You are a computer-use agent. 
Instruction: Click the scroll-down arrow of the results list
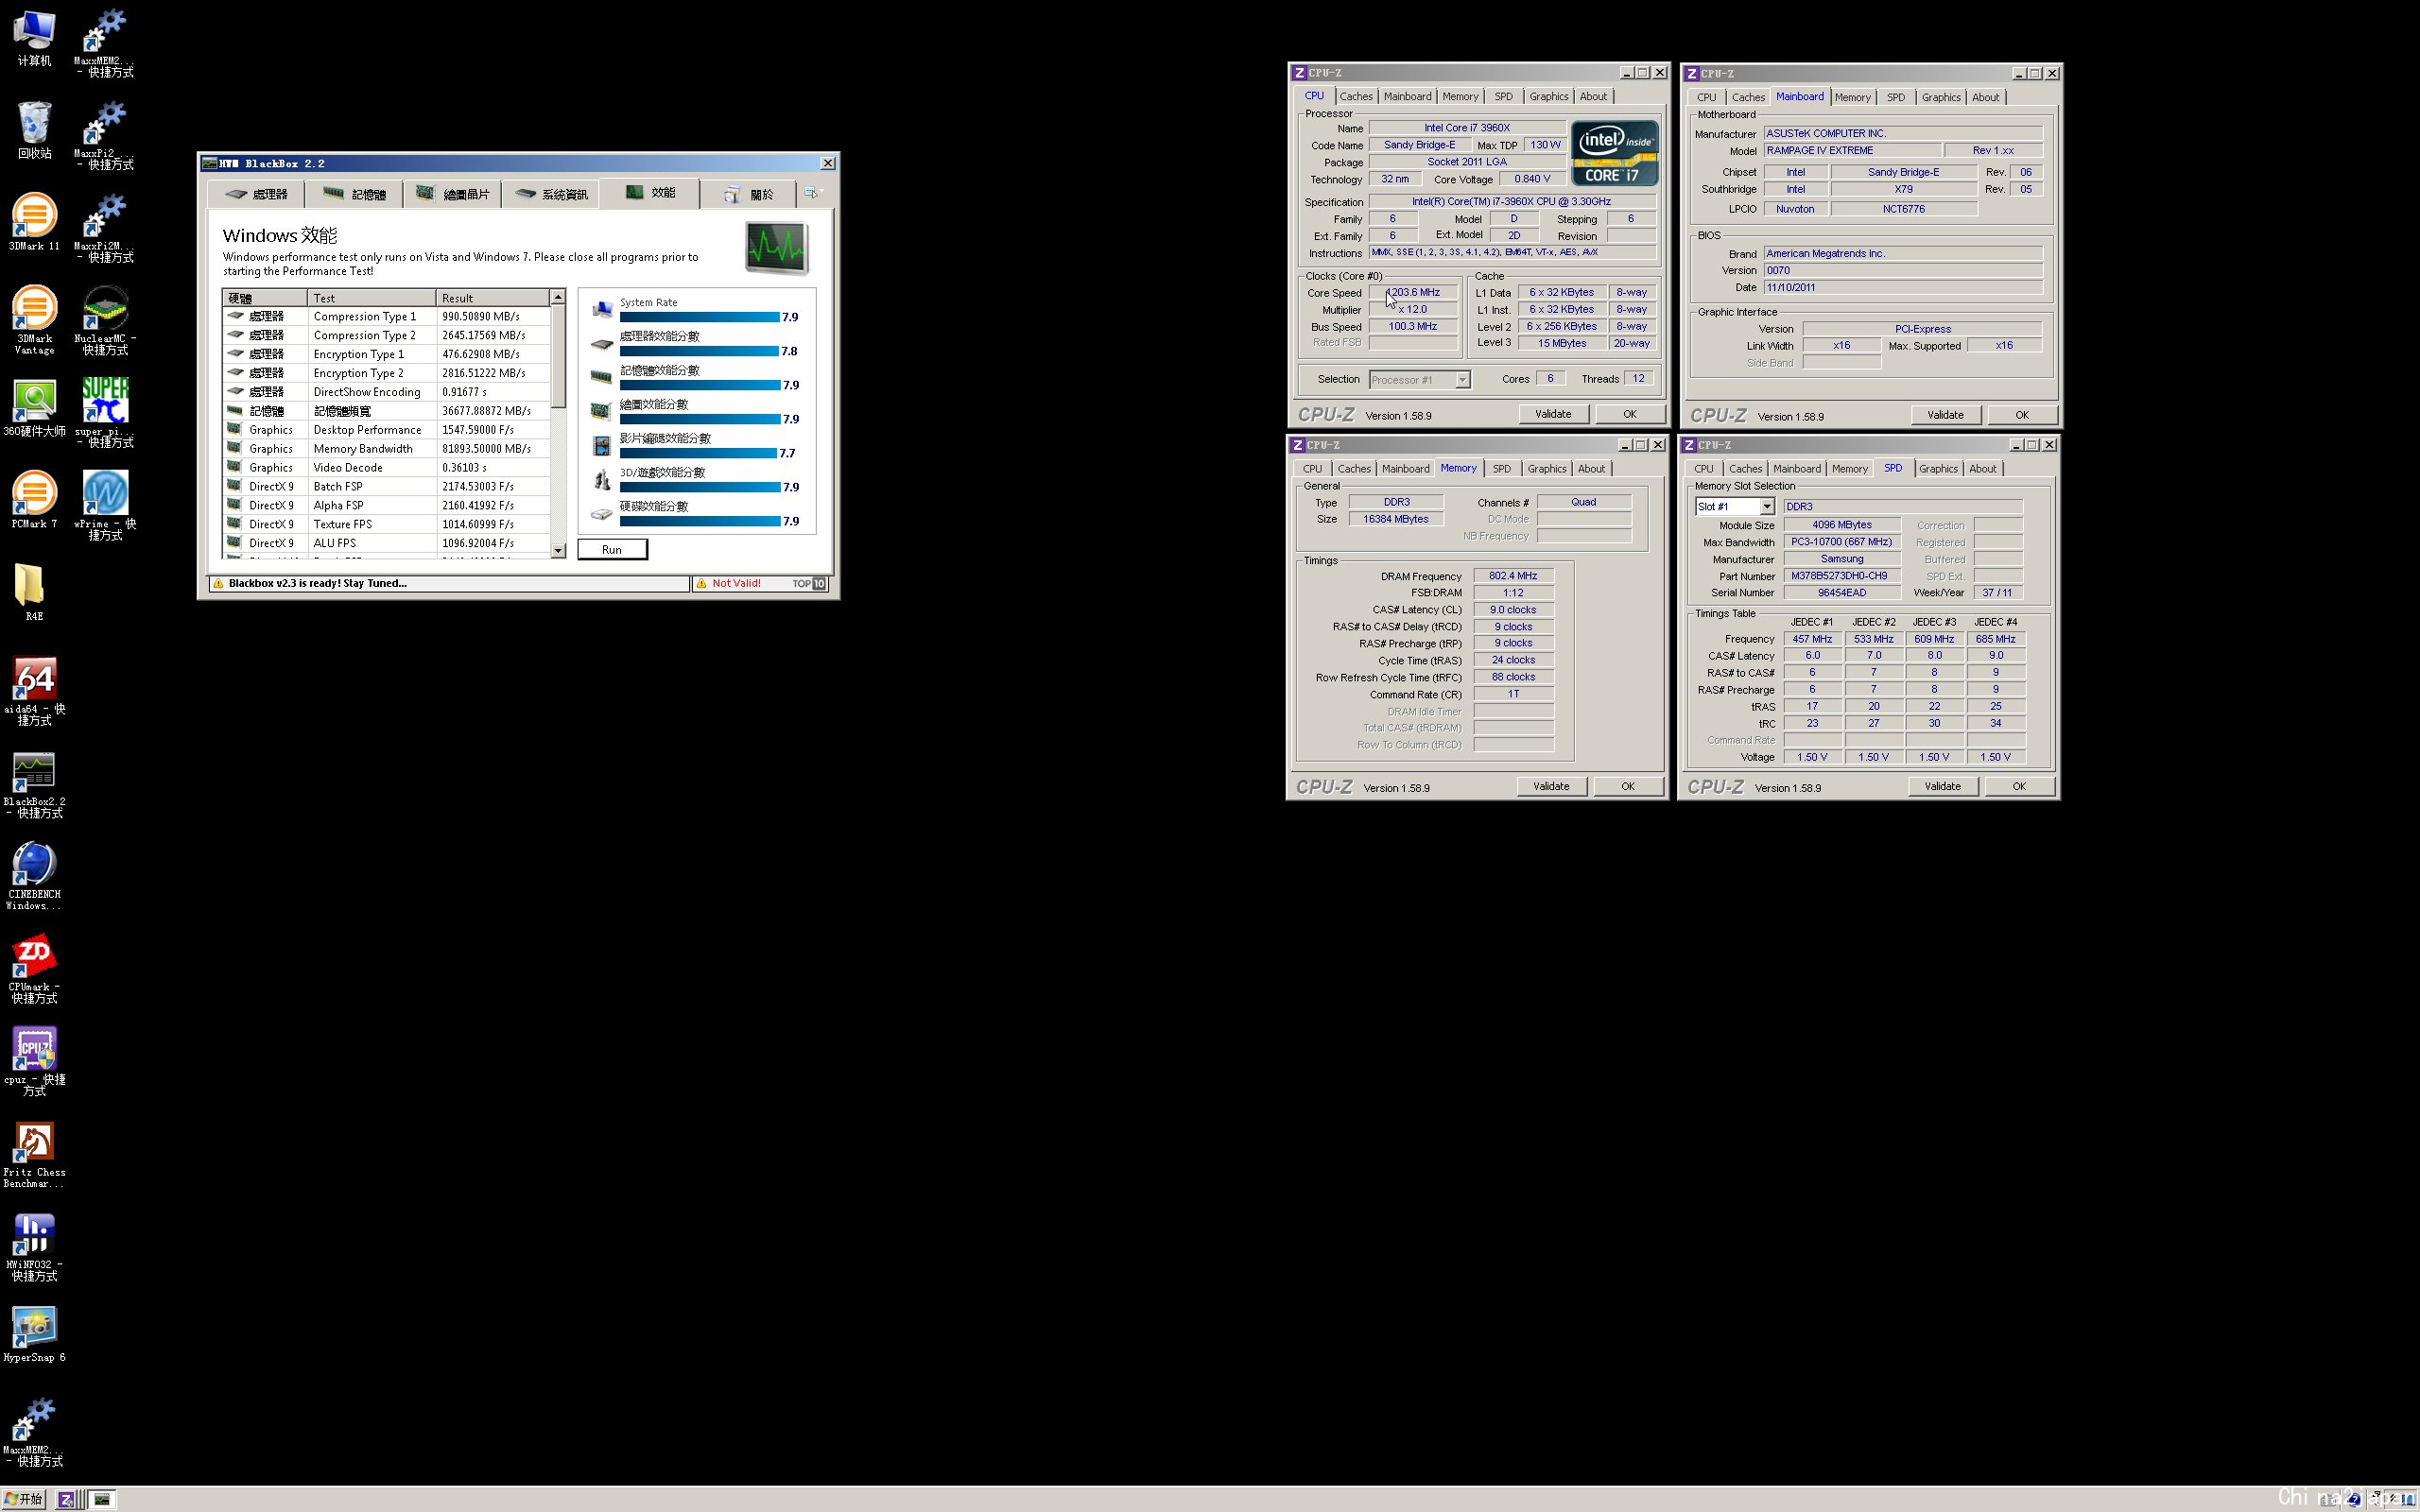click(x=558, y=550)
